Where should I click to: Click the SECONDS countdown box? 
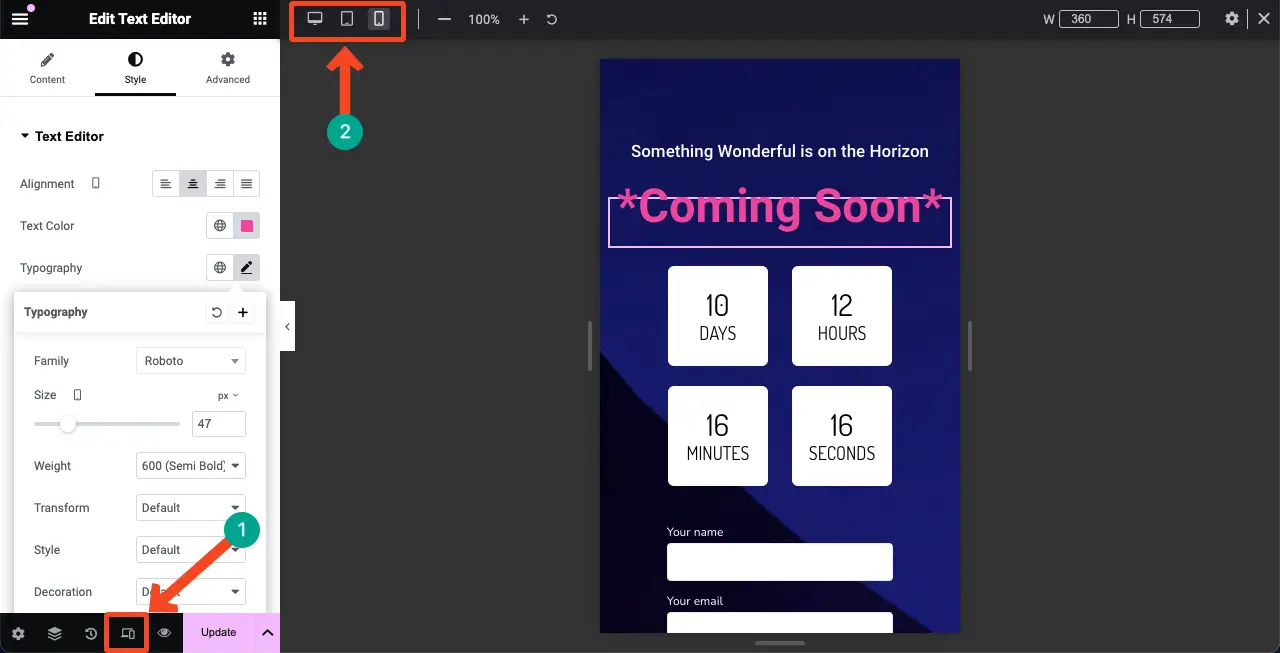point(842,436)
